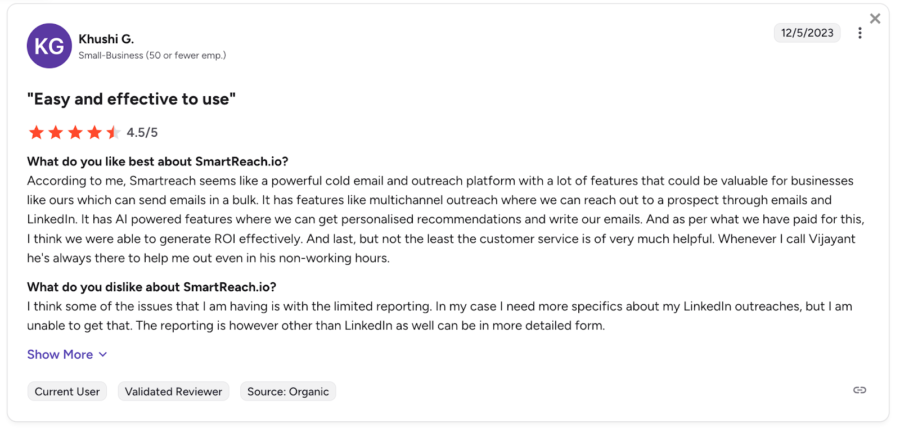
Task: Click the "What do you like best" heading
Action: tap(157, 161)
